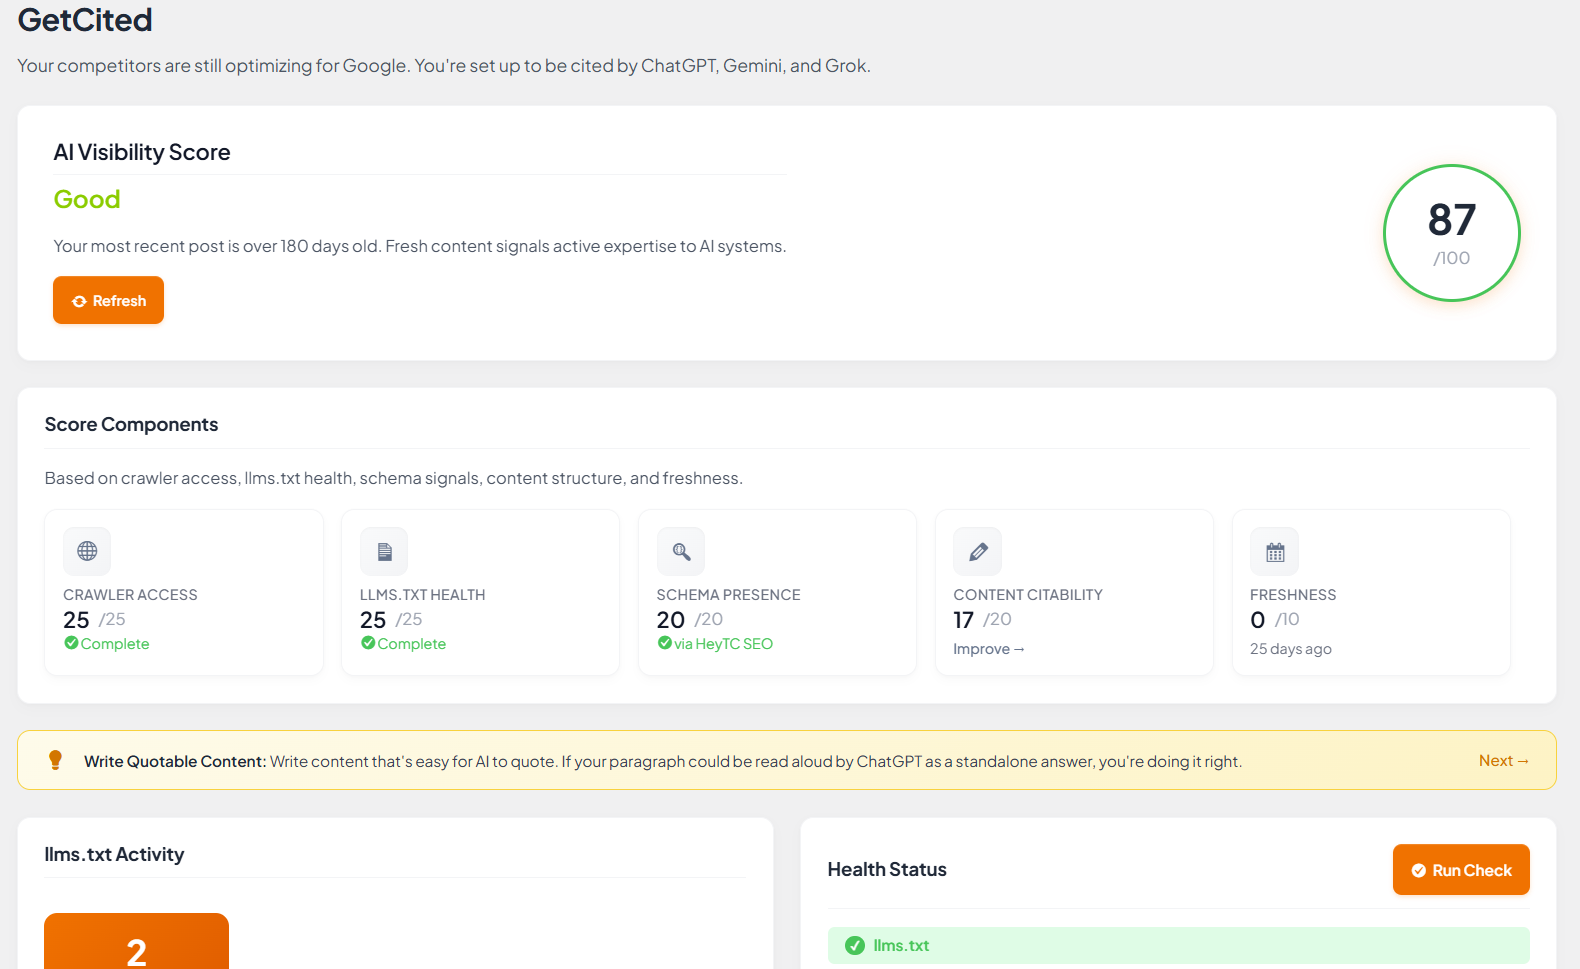Click the green checkmark beside llms.txt status
The width and height of the screenshot is (1580, 969).
[x=855, y=945]
